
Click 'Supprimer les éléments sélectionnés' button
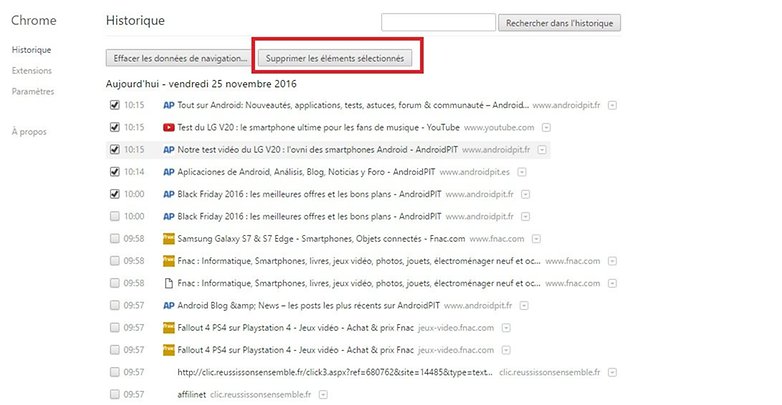(335, 58)
